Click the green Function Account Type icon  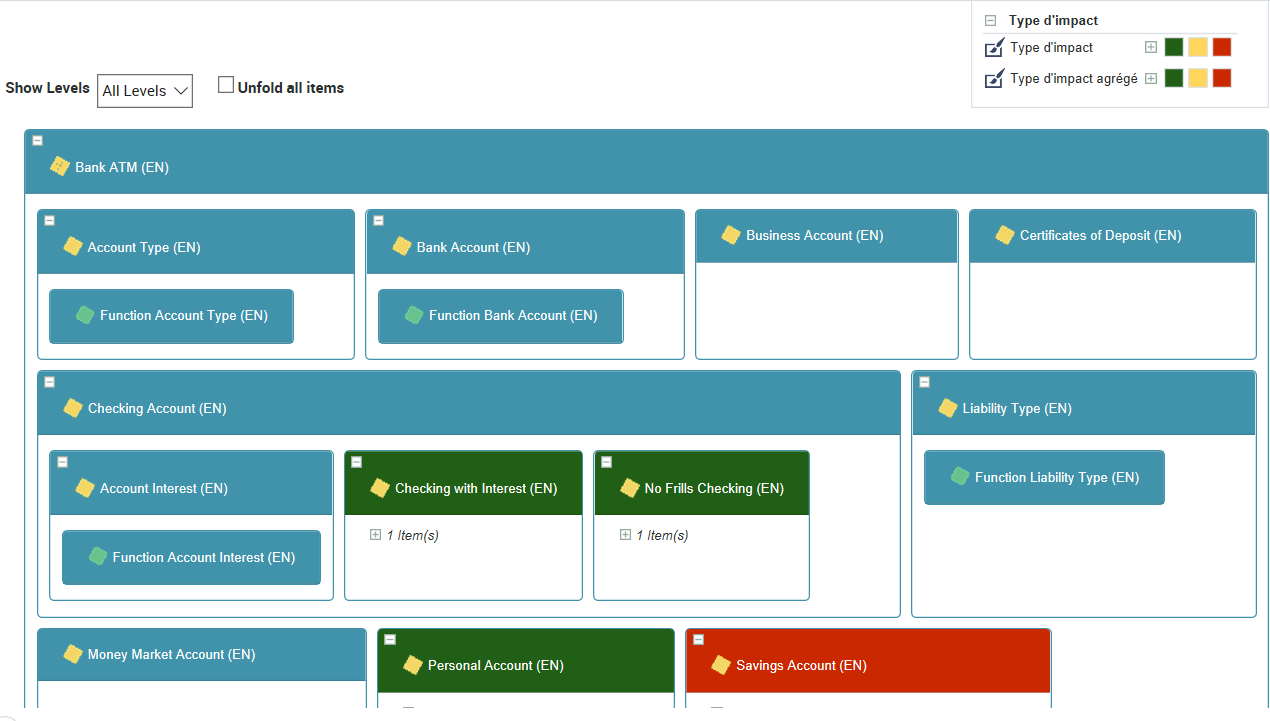point(85,315)
